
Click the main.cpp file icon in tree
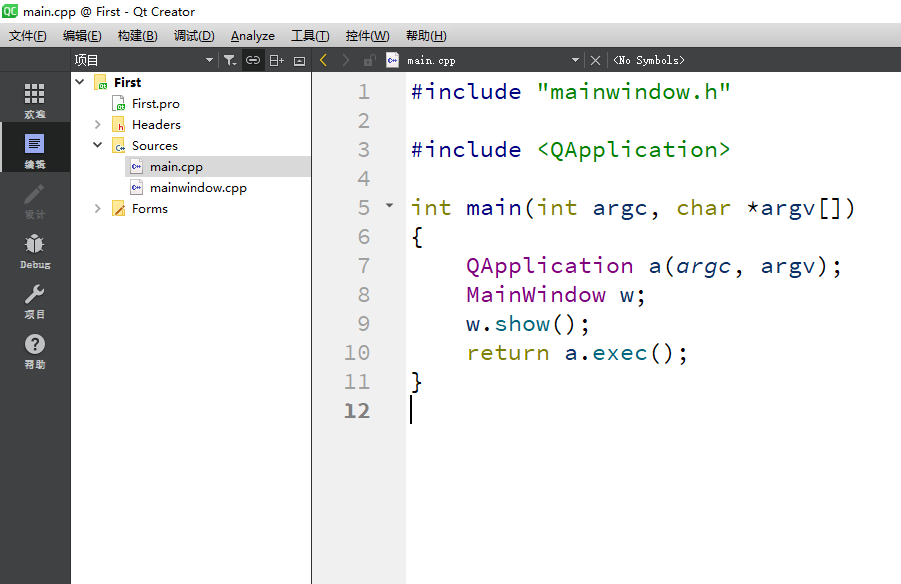137,167
